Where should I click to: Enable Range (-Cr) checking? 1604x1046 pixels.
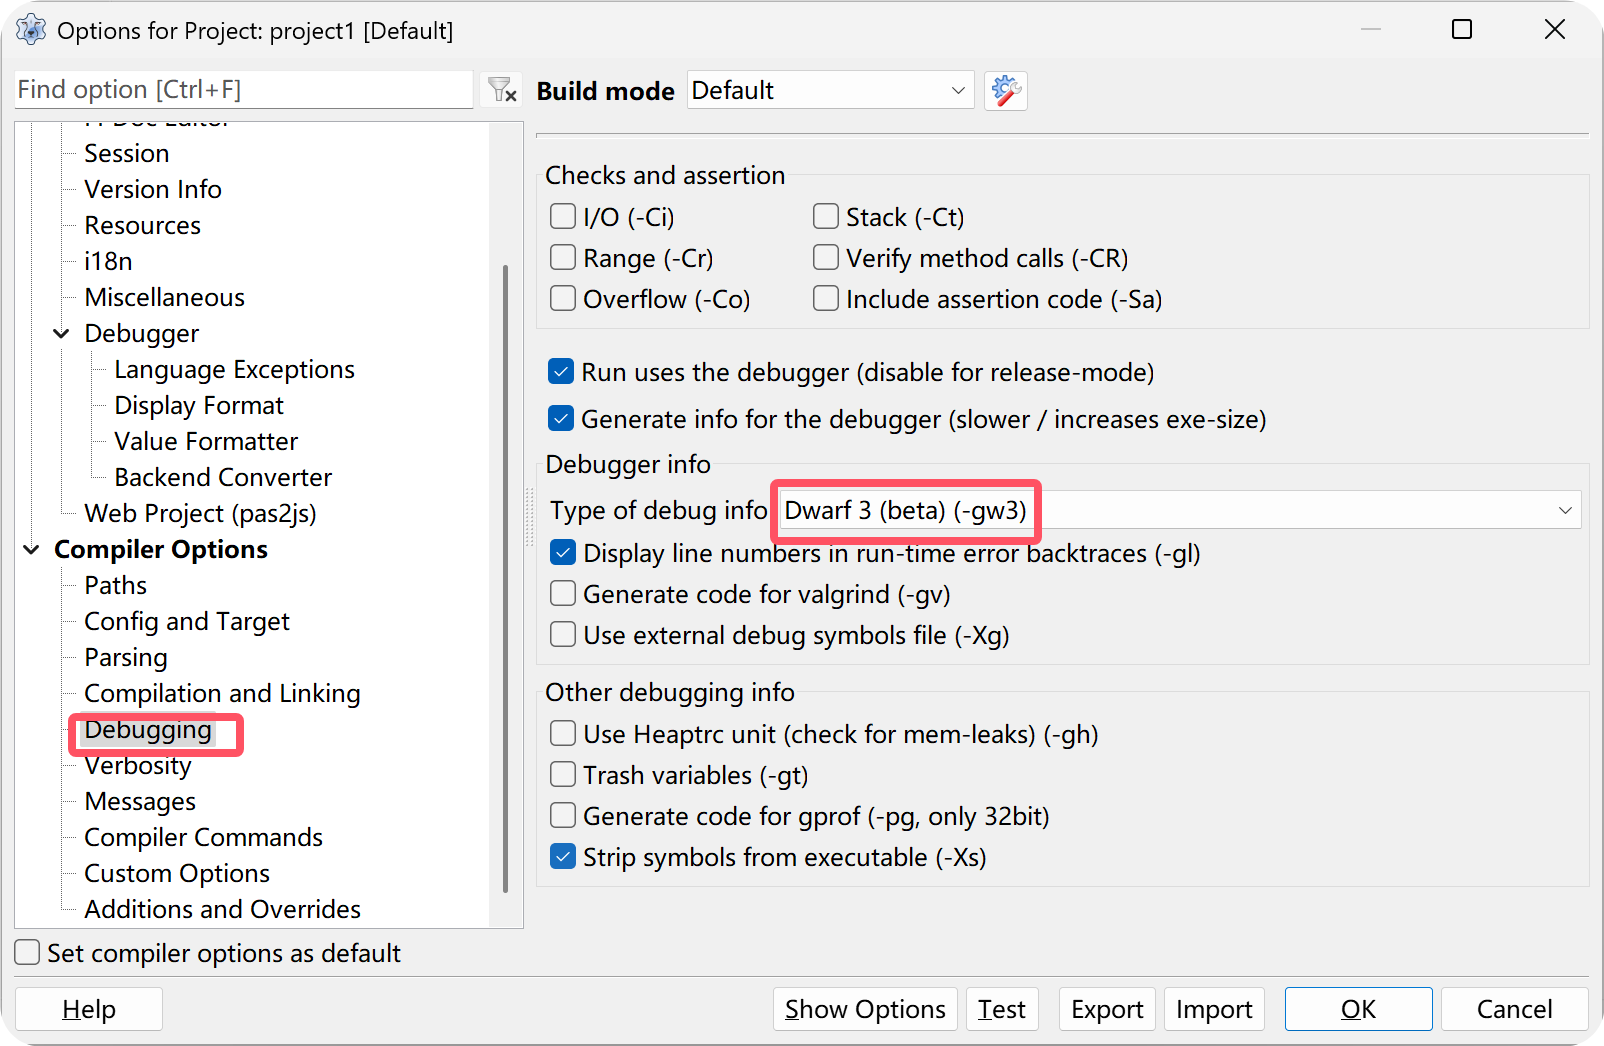564,258
